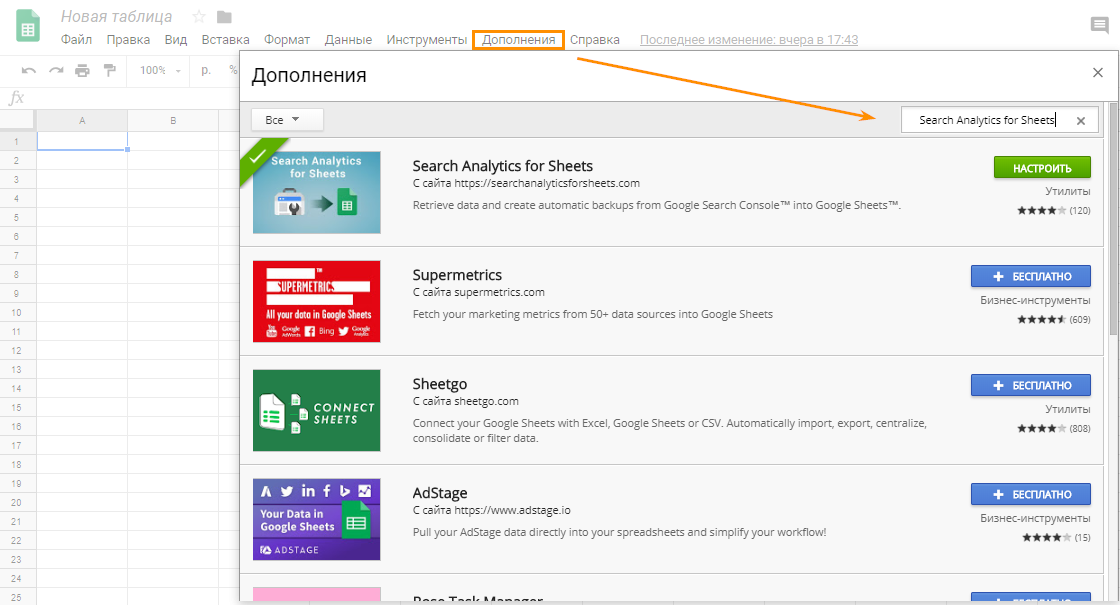Clear the add-ons search field

pos(1081,121)
